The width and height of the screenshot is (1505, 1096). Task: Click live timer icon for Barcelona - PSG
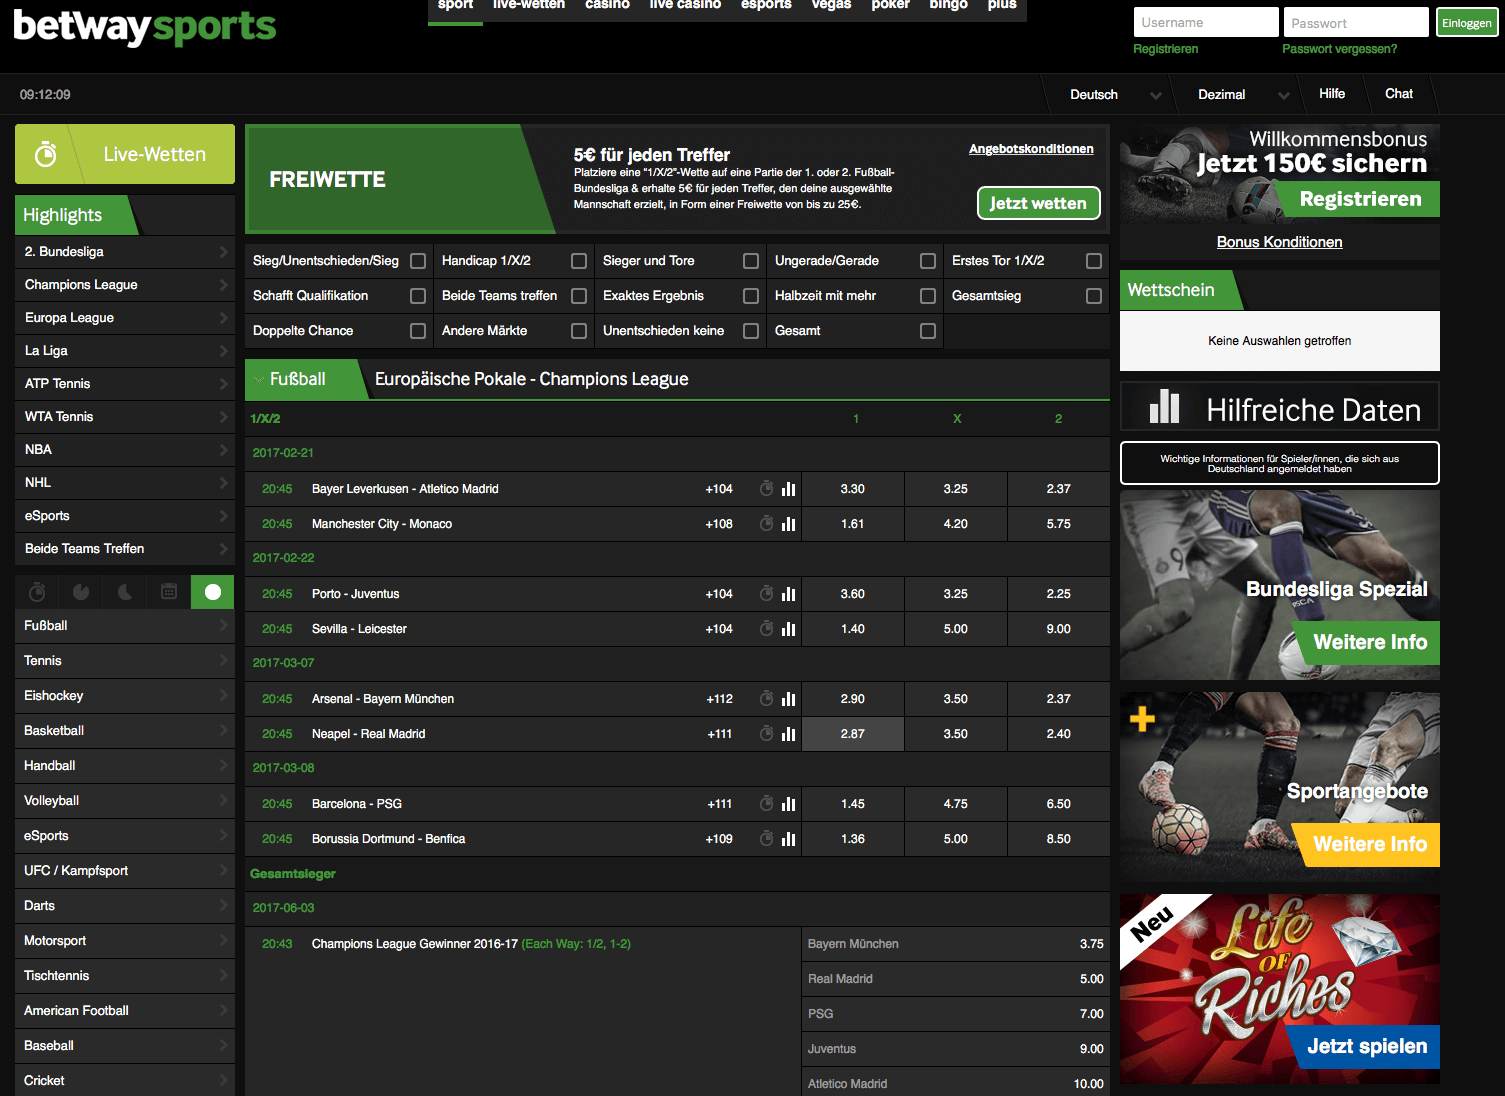tap(766, 804)
